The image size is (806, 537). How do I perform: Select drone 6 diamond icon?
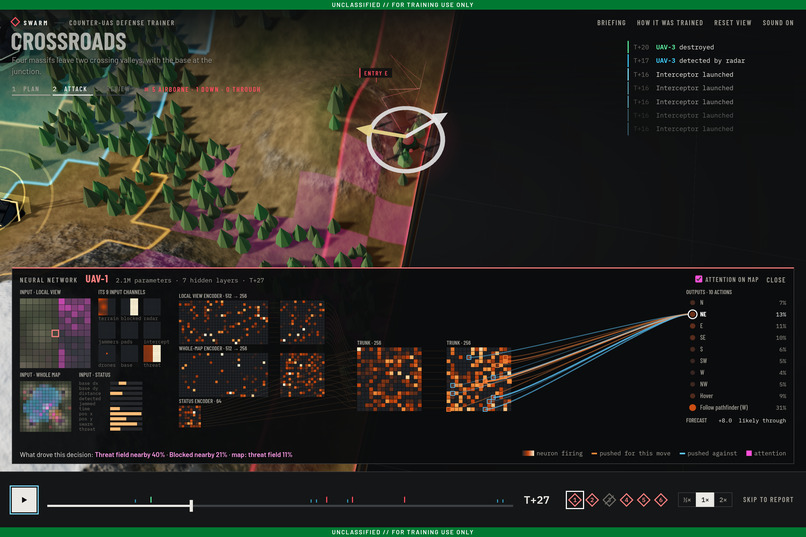point(661,499)
